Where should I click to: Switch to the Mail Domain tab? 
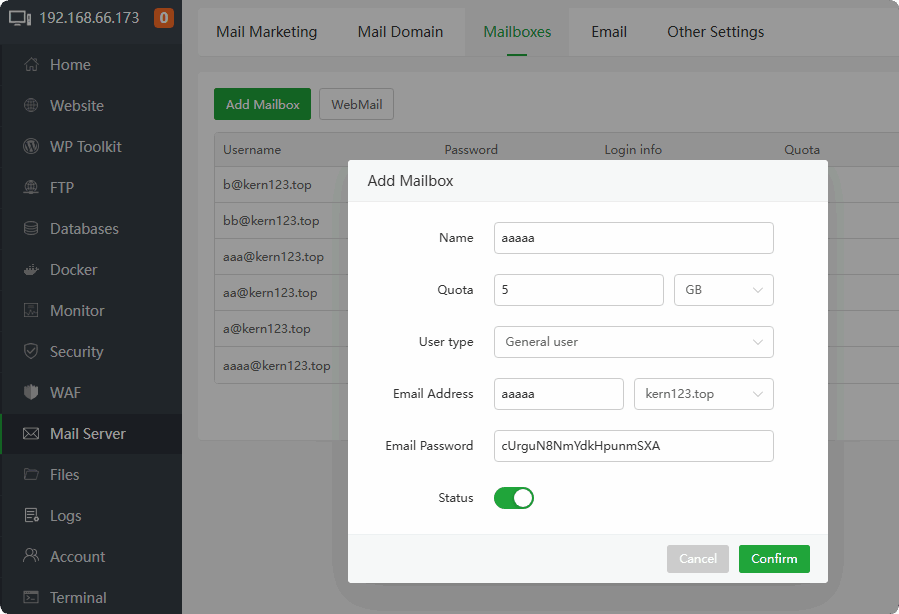coord(400,32)
